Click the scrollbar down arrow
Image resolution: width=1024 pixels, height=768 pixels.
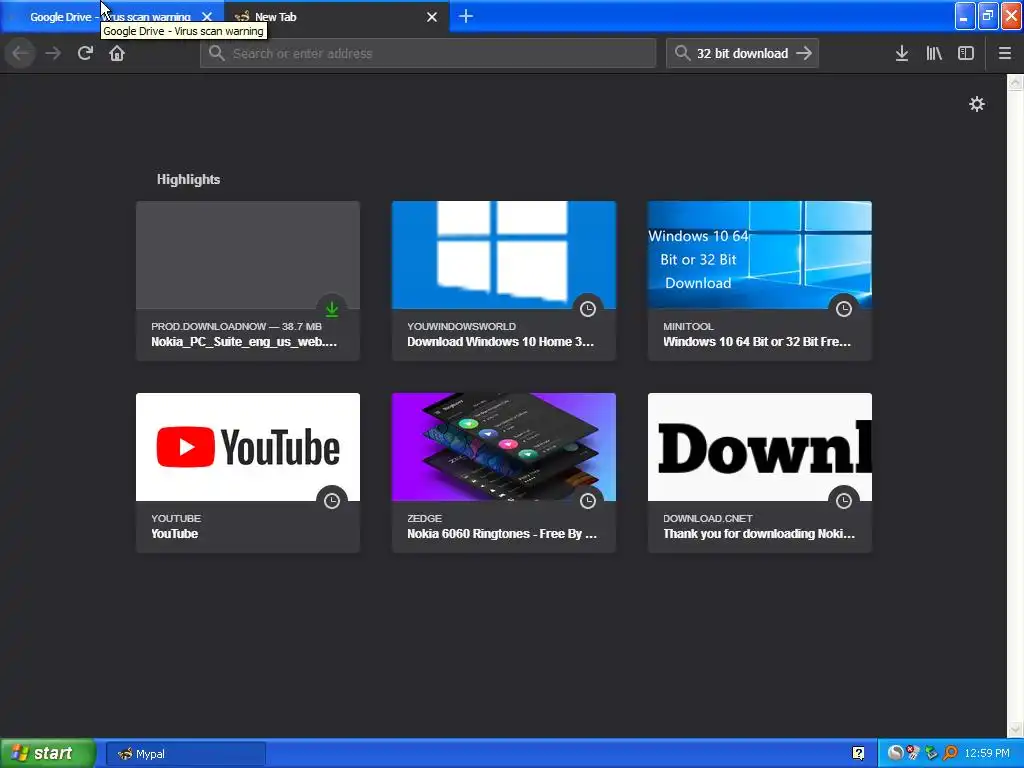[1015, 728]
